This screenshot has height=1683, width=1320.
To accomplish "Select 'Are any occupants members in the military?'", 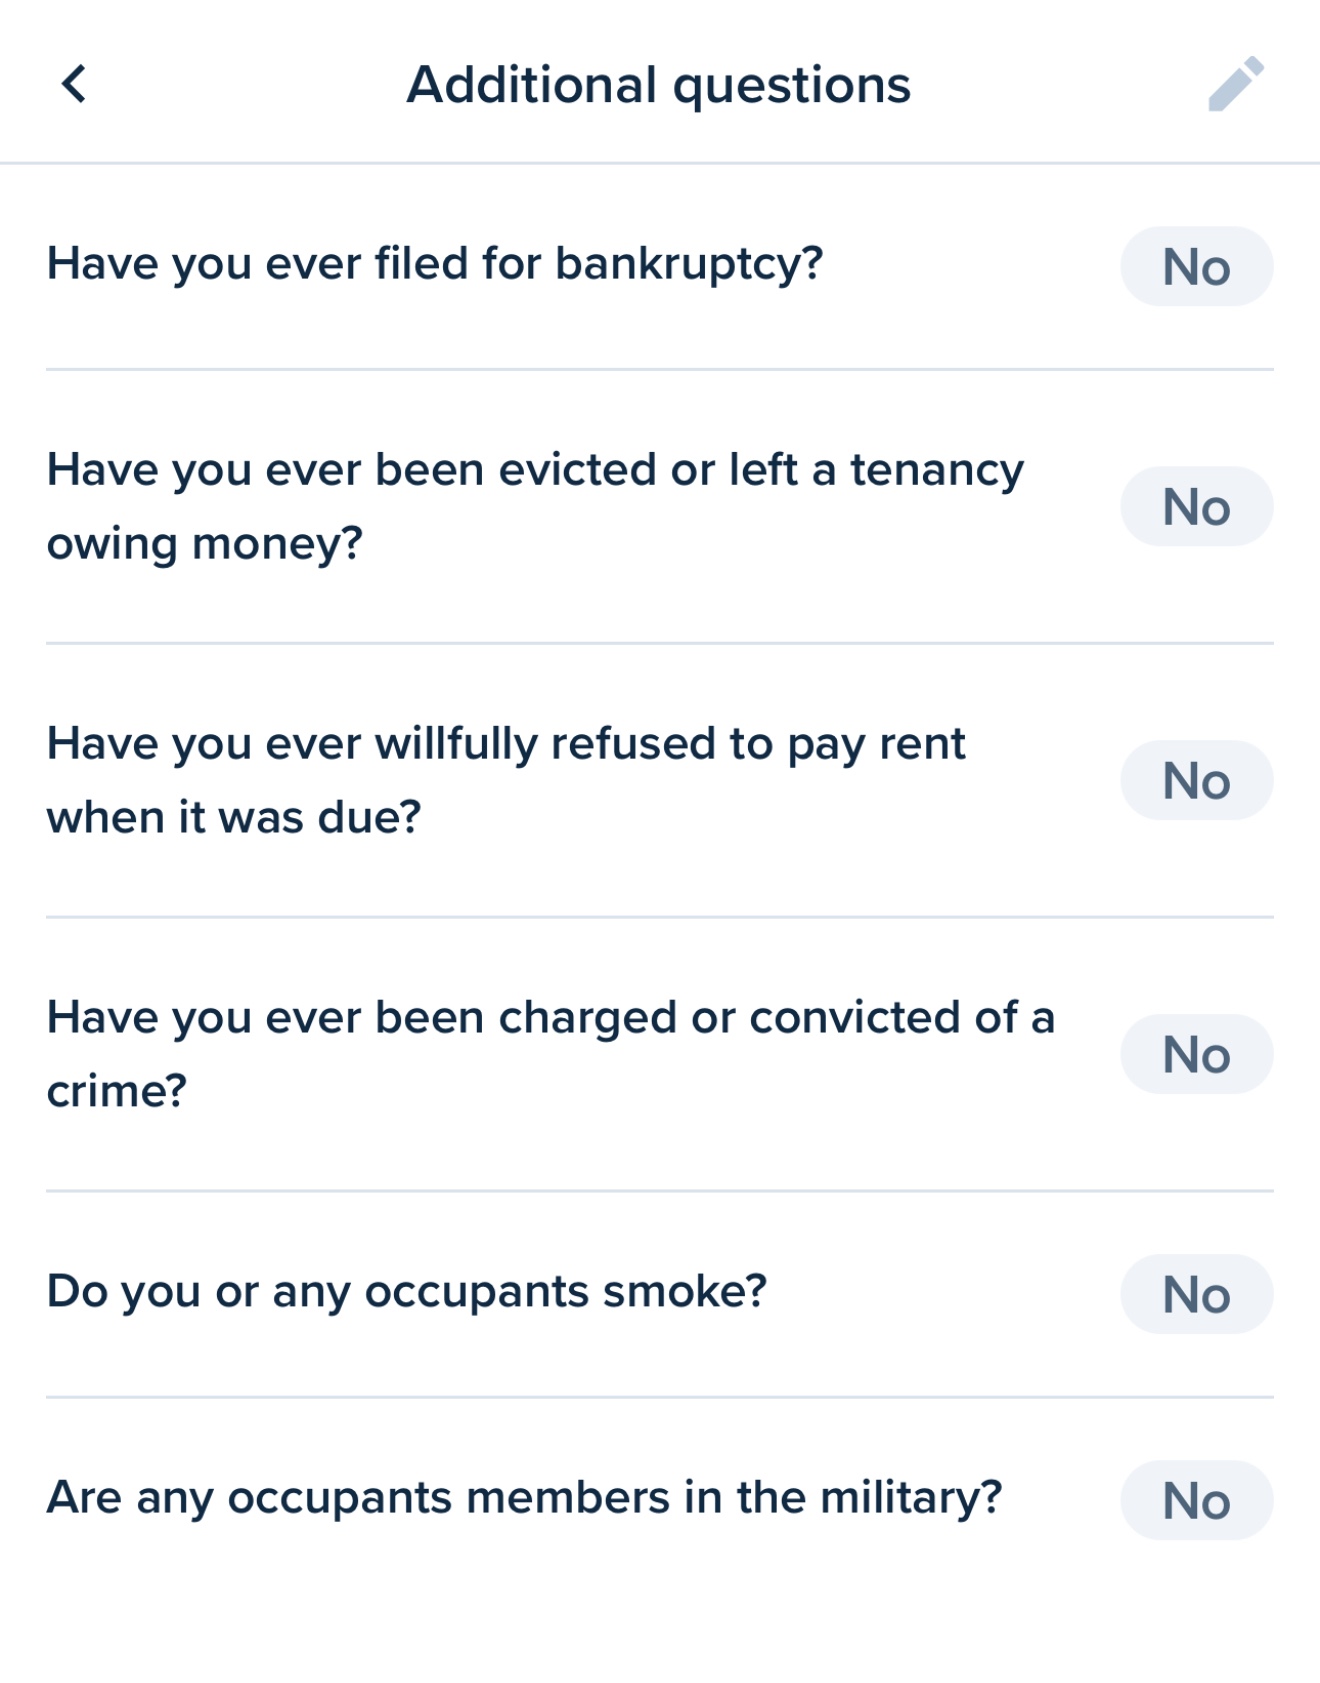I will coord(524,1498).
